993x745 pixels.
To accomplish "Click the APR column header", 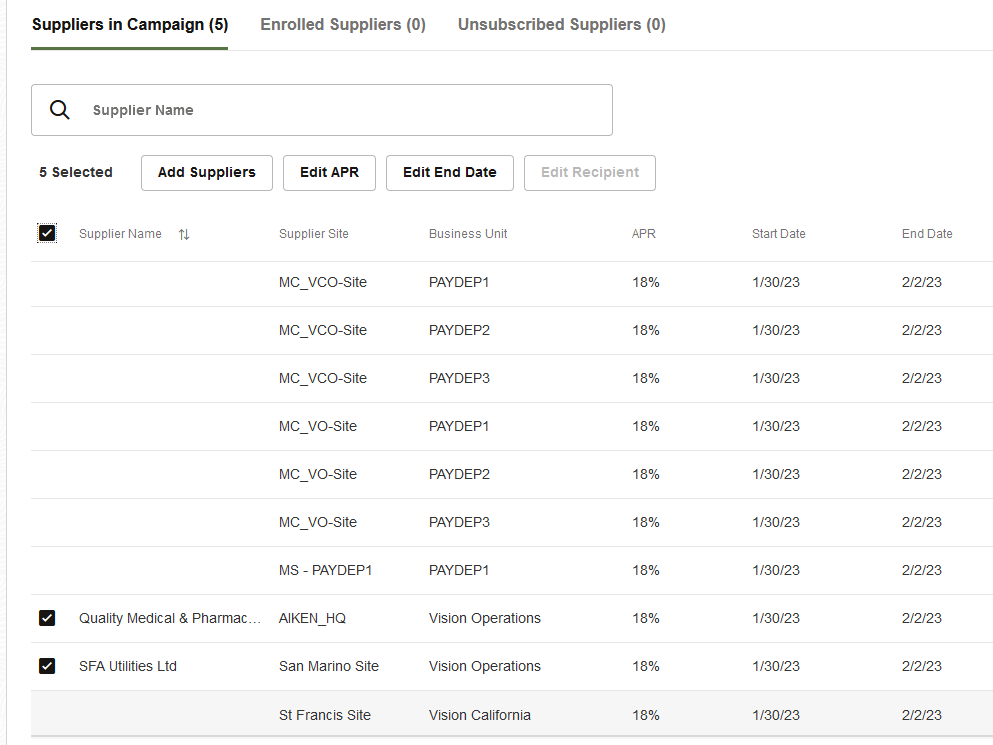I will click(x=644, y=234).
